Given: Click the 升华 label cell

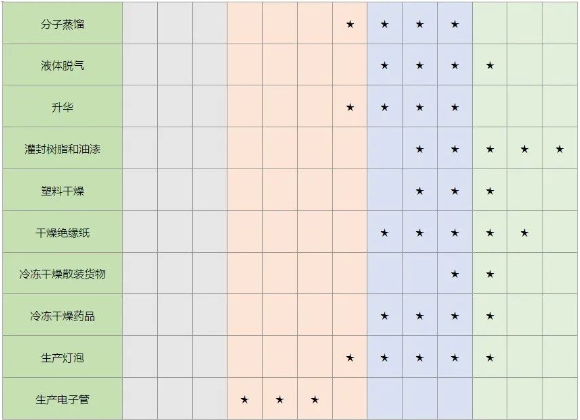Looking at the screenshot, I should (63, 107).
